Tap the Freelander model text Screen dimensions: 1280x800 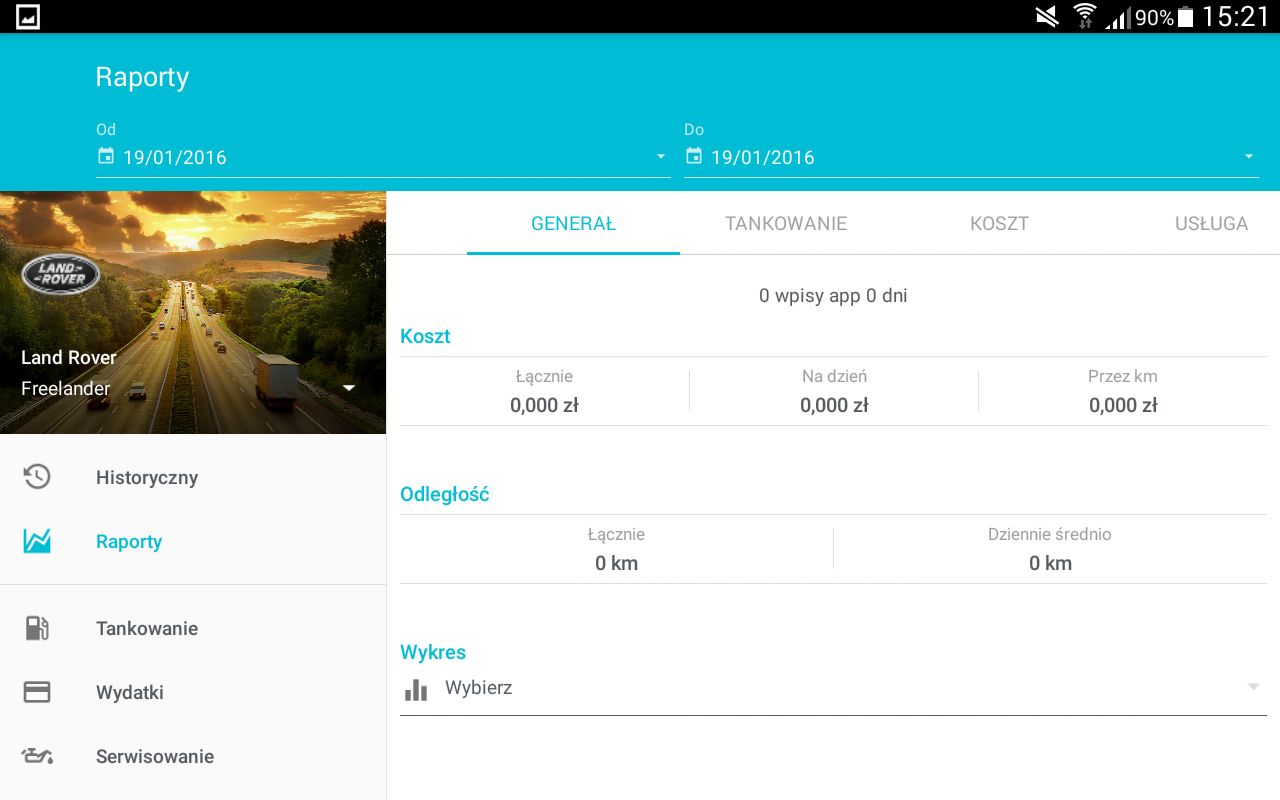(66, 388)
